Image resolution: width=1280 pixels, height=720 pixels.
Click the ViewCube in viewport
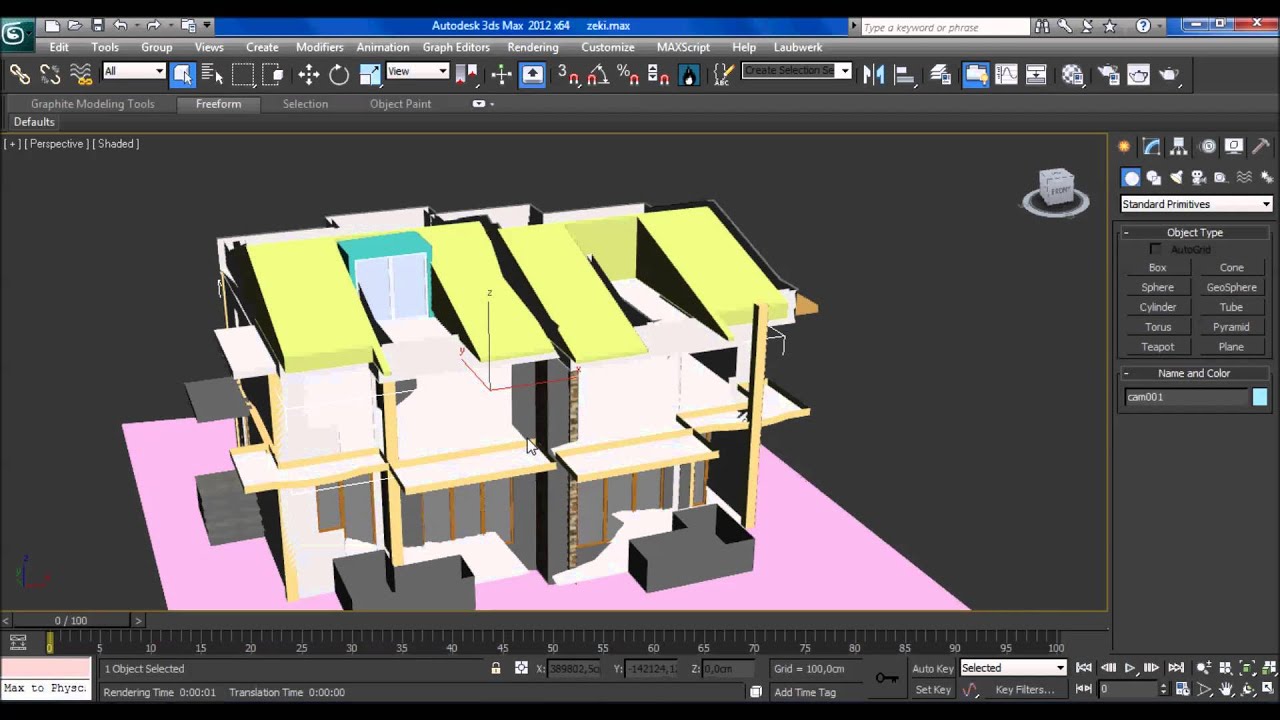click(1056, 190)
